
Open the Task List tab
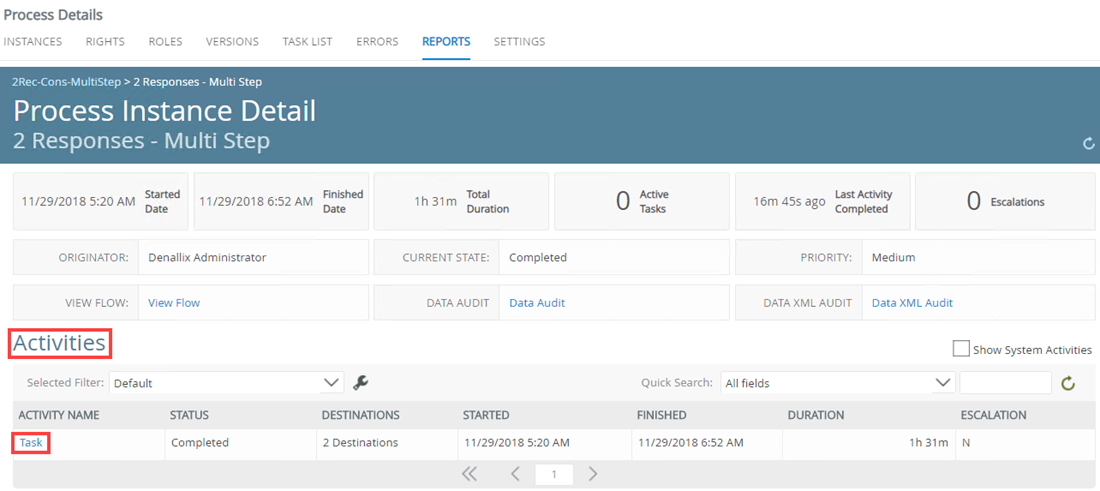tap(307, 41)
